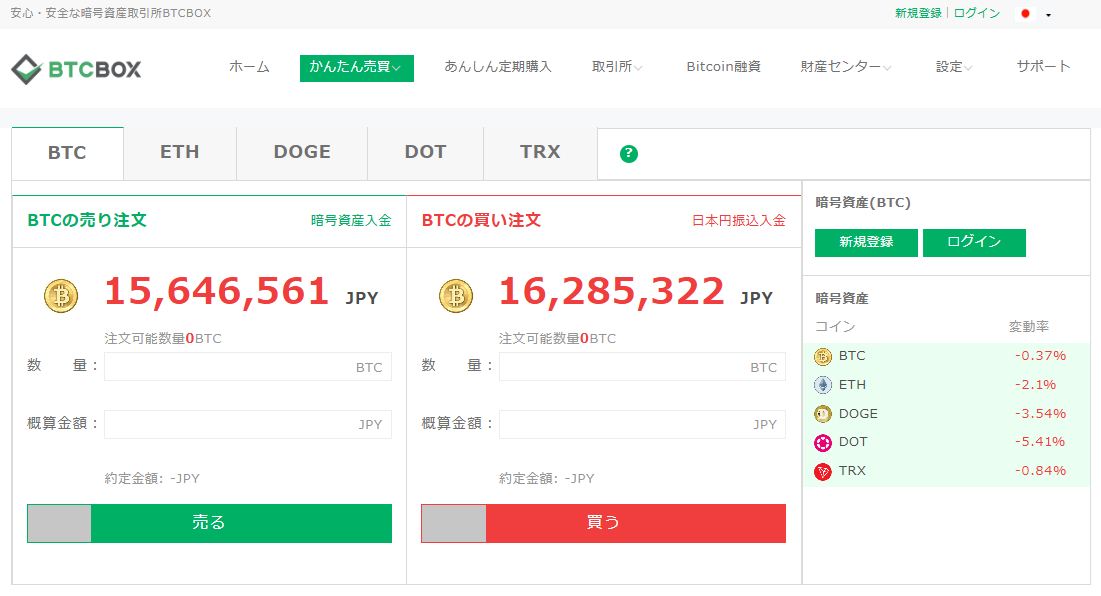1101x596 pixels.
Task: Click the TRX row label in asset list
Action: coord(852,470)
